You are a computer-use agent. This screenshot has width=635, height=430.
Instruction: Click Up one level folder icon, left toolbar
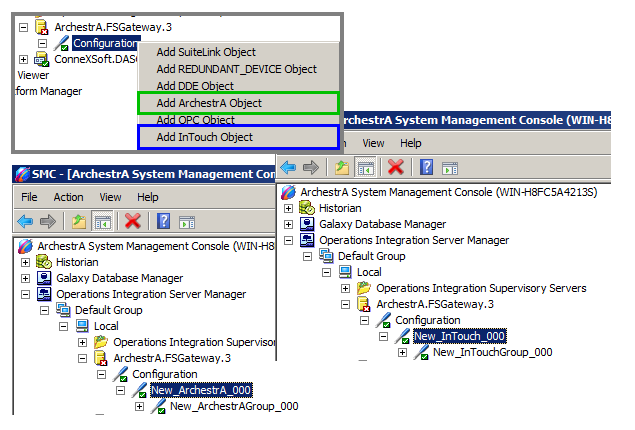(x=79, y=221)
